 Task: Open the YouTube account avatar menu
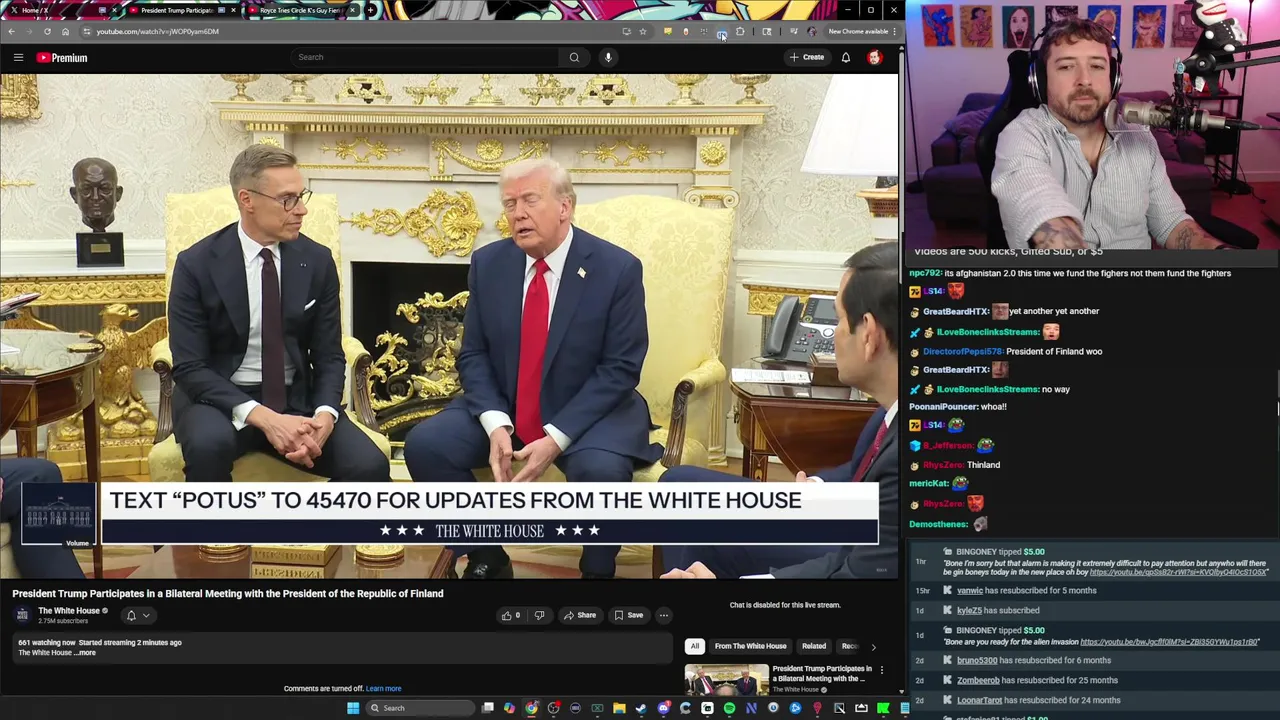pos(875,57)
